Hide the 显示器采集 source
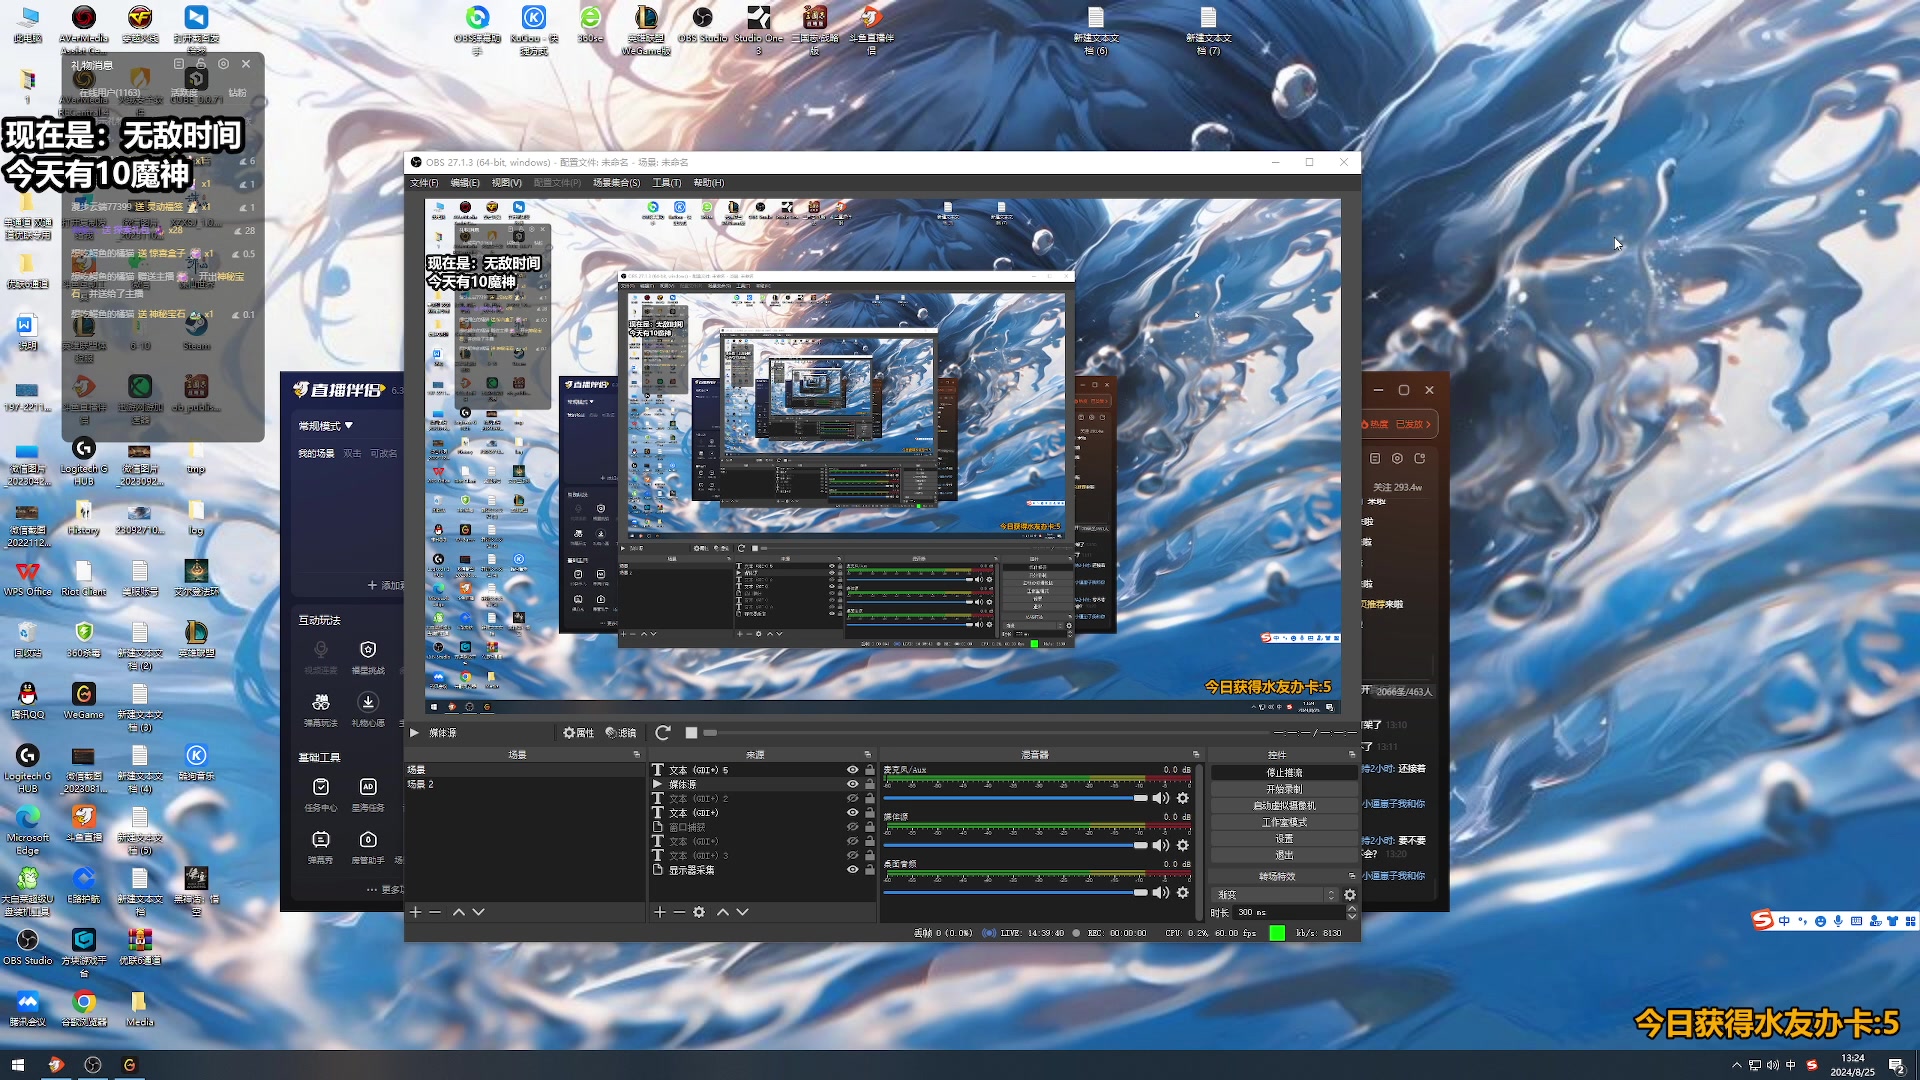Image resolution: width=1920 pixels, height=1080 pixels. (853, 870)
